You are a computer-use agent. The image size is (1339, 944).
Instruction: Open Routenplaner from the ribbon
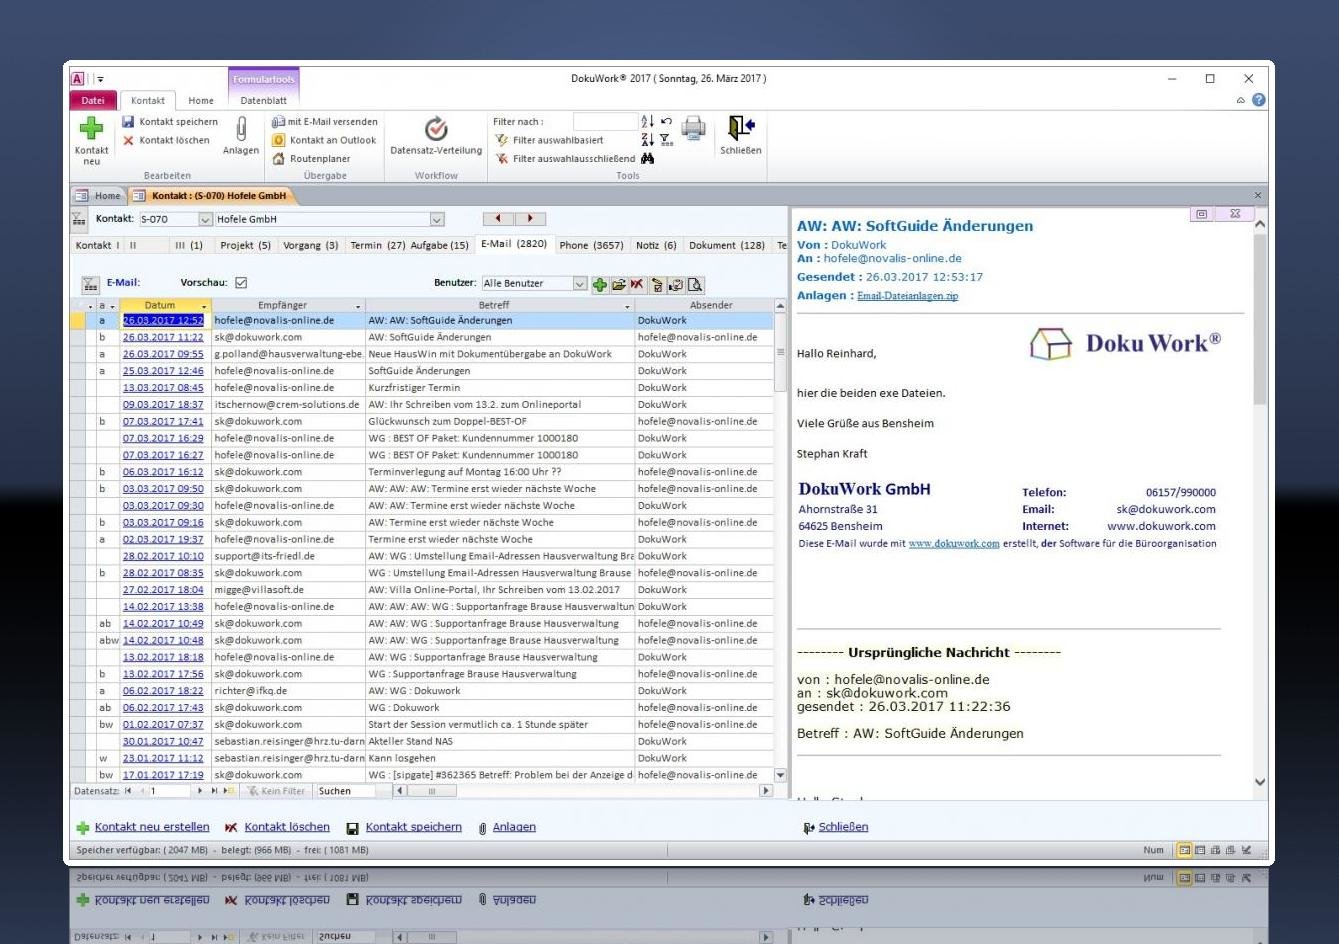(319, 159)
